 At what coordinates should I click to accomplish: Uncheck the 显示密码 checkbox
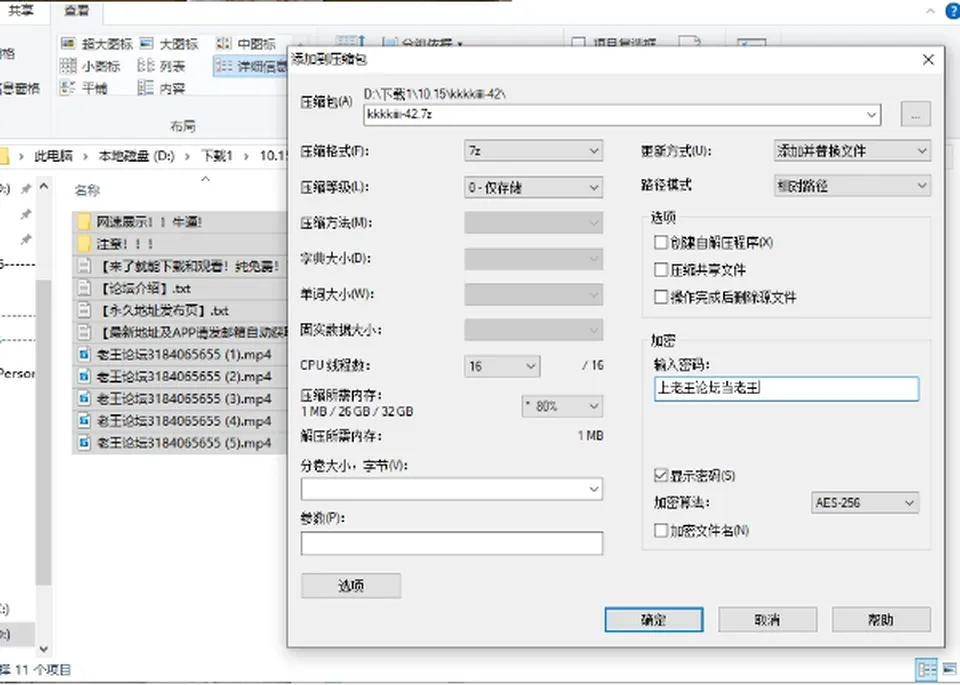[661, 475]
